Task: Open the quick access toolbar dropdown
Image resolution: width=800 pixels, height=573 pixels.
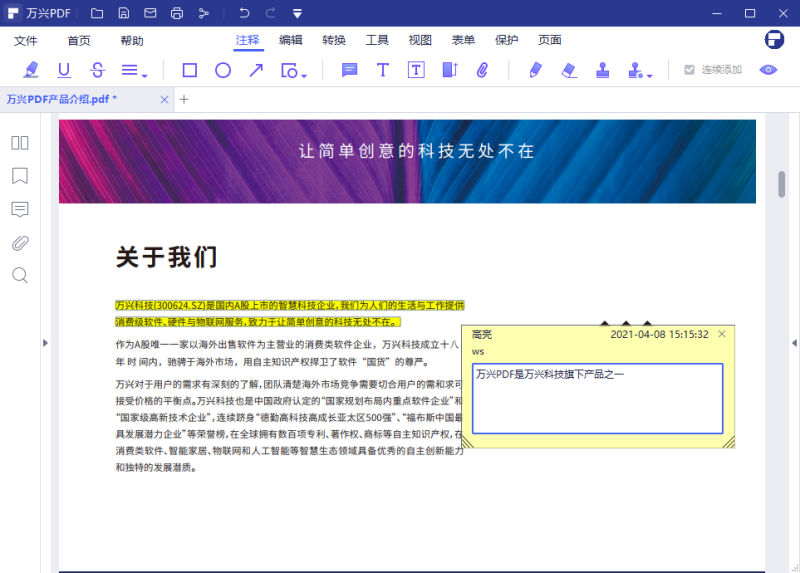Action: (x=297, y=13)
